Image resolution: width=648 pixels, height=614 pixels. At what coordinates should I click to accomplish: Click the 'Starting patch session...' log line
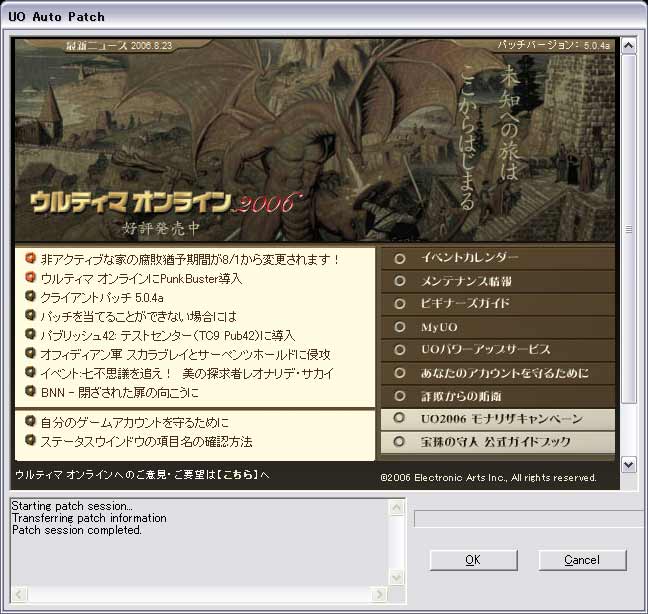[72, 506]
